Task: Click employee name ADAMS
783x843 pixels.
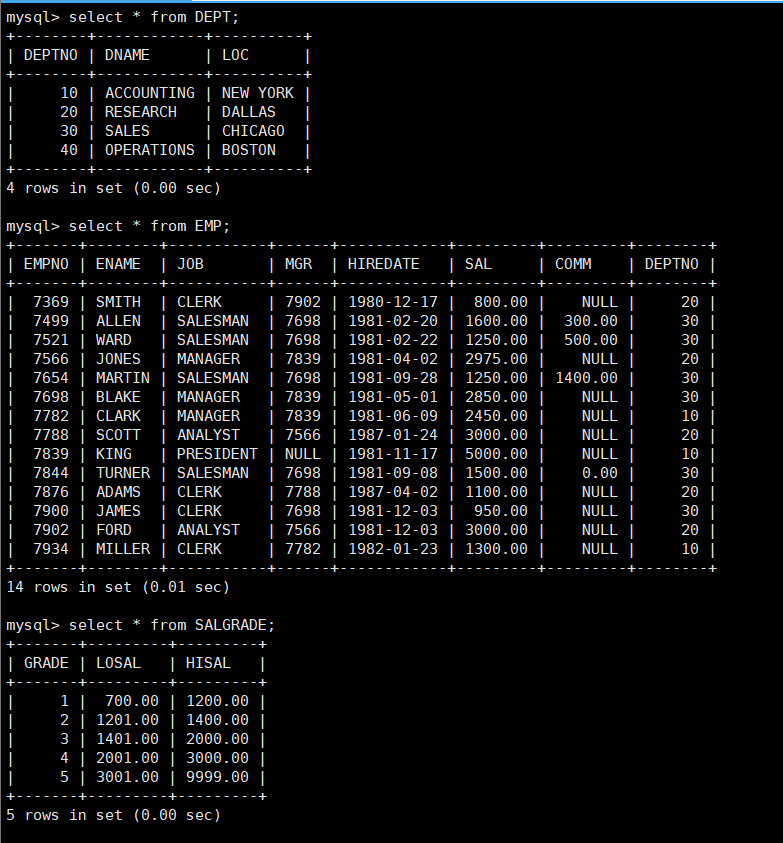Action: click(118, 492)
